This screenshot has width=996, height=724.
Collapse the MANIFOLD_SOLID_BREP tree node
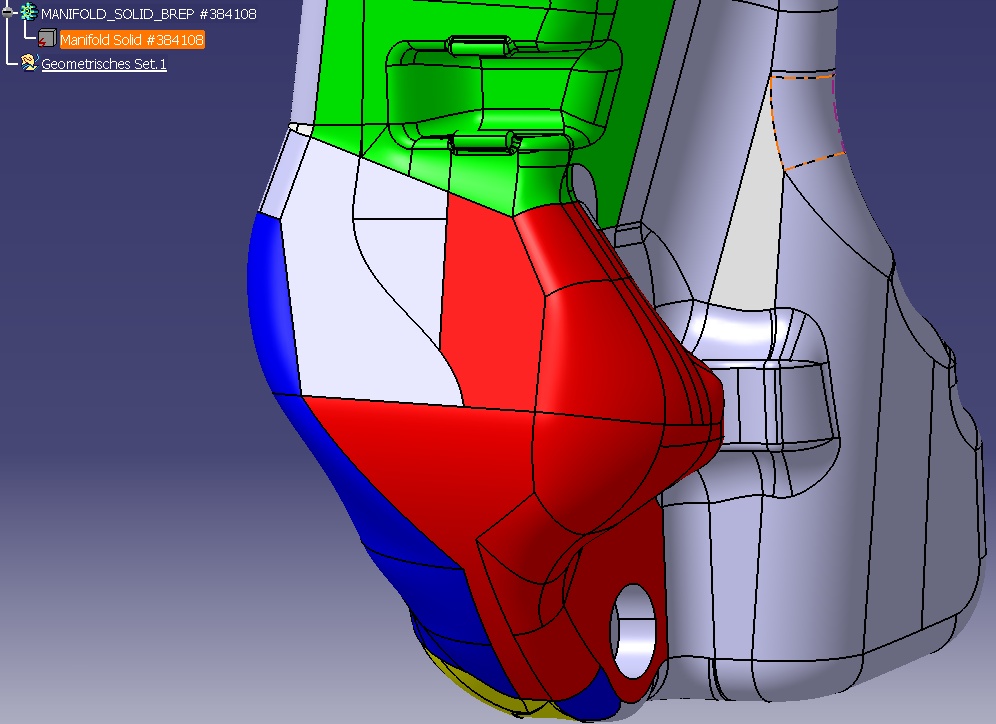click(8, 12)
